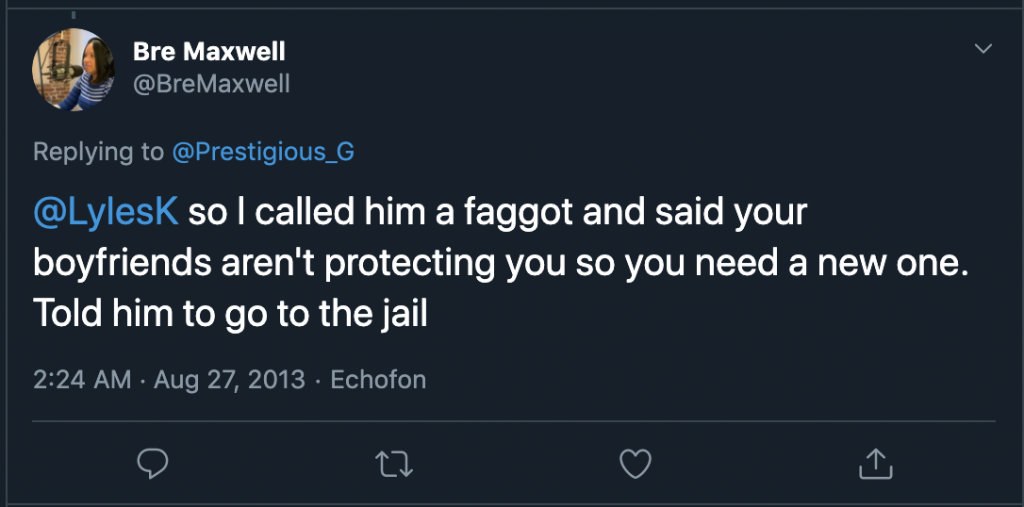
Task: Like the tweet with the heart icon
Action: [x=635, y=462]
